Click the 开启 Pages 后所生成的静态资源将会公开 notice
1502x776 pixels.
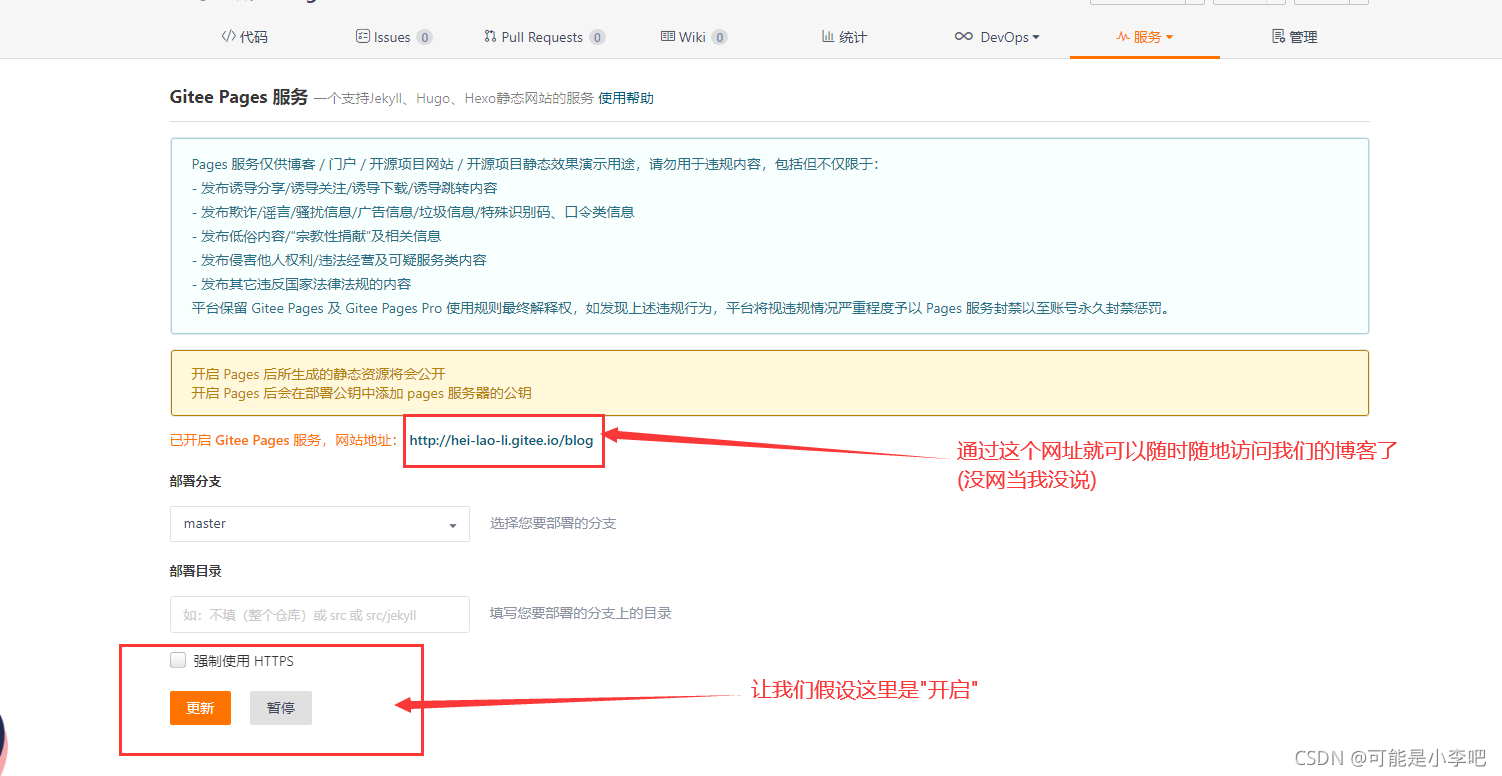tap(318, 374)
